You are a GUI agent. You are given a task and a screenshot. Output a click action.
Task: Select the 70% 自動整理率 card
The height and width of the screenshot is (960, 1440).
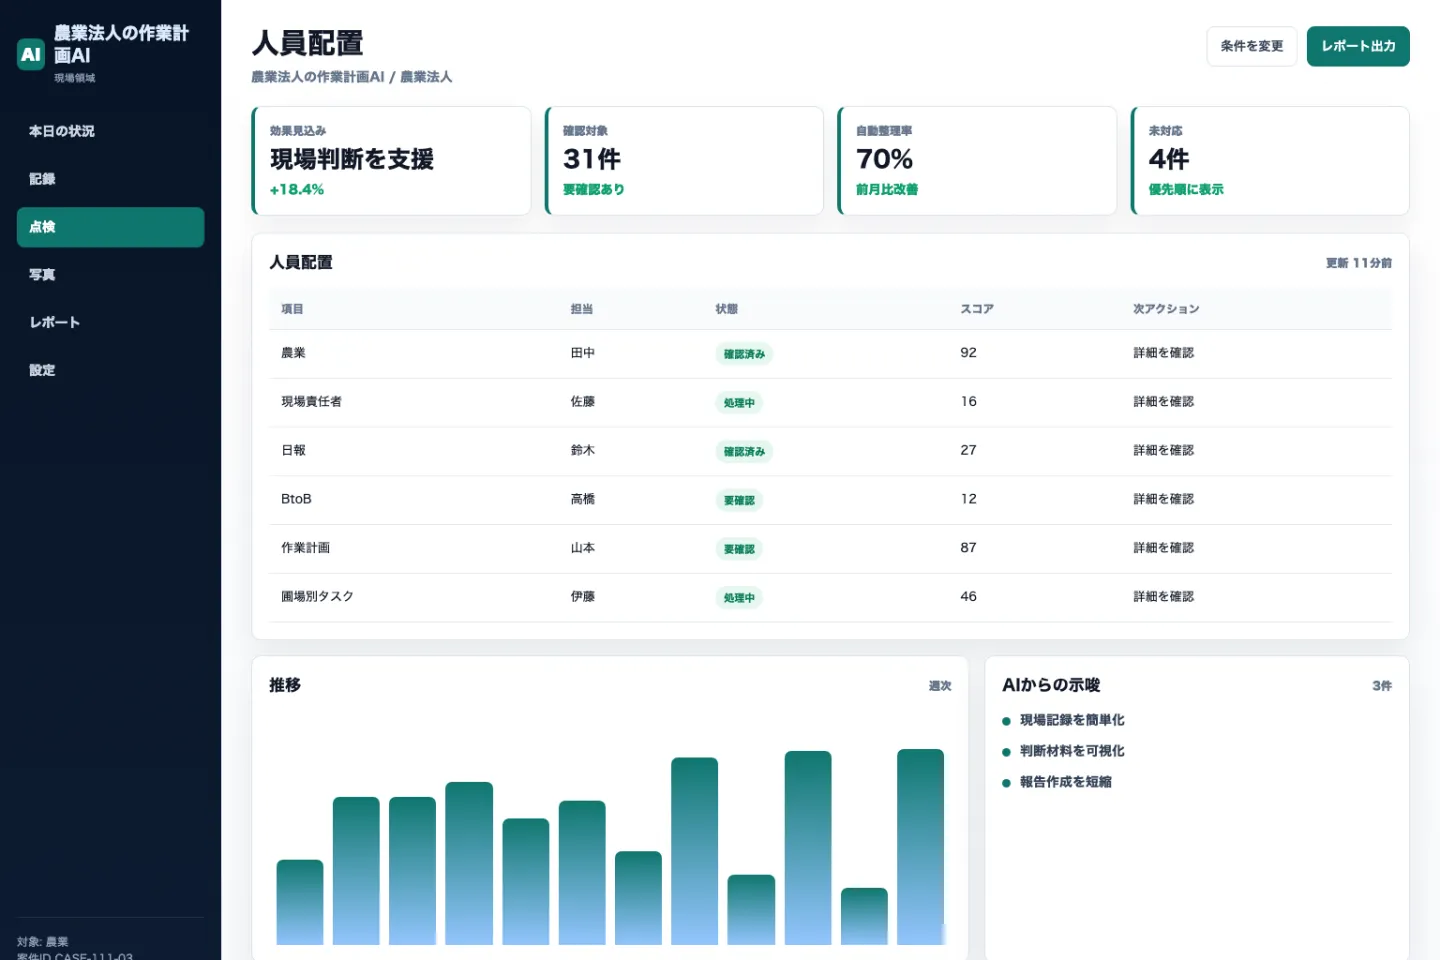click(x=977, y=160)
